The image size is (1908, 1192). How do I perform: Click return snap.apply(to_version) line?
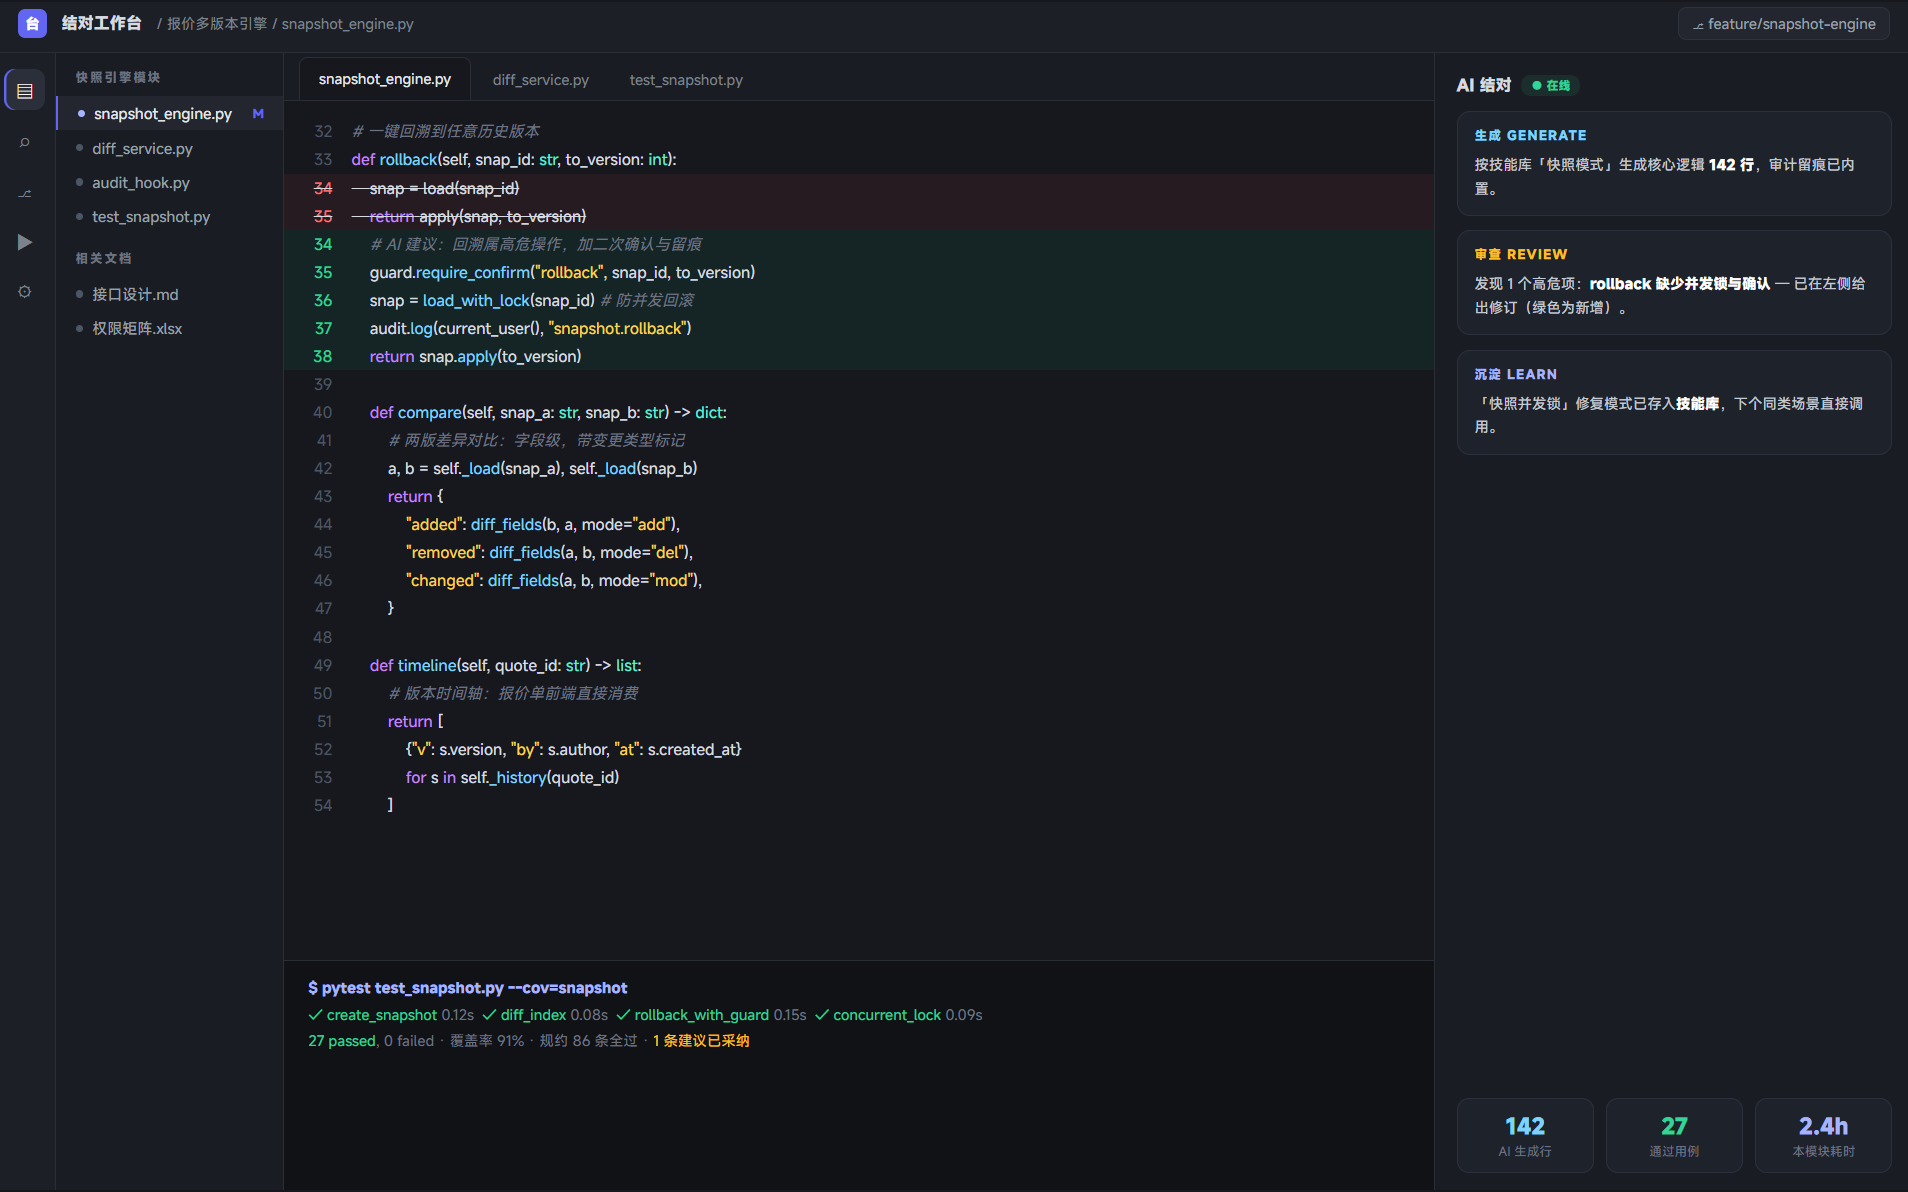858,356
